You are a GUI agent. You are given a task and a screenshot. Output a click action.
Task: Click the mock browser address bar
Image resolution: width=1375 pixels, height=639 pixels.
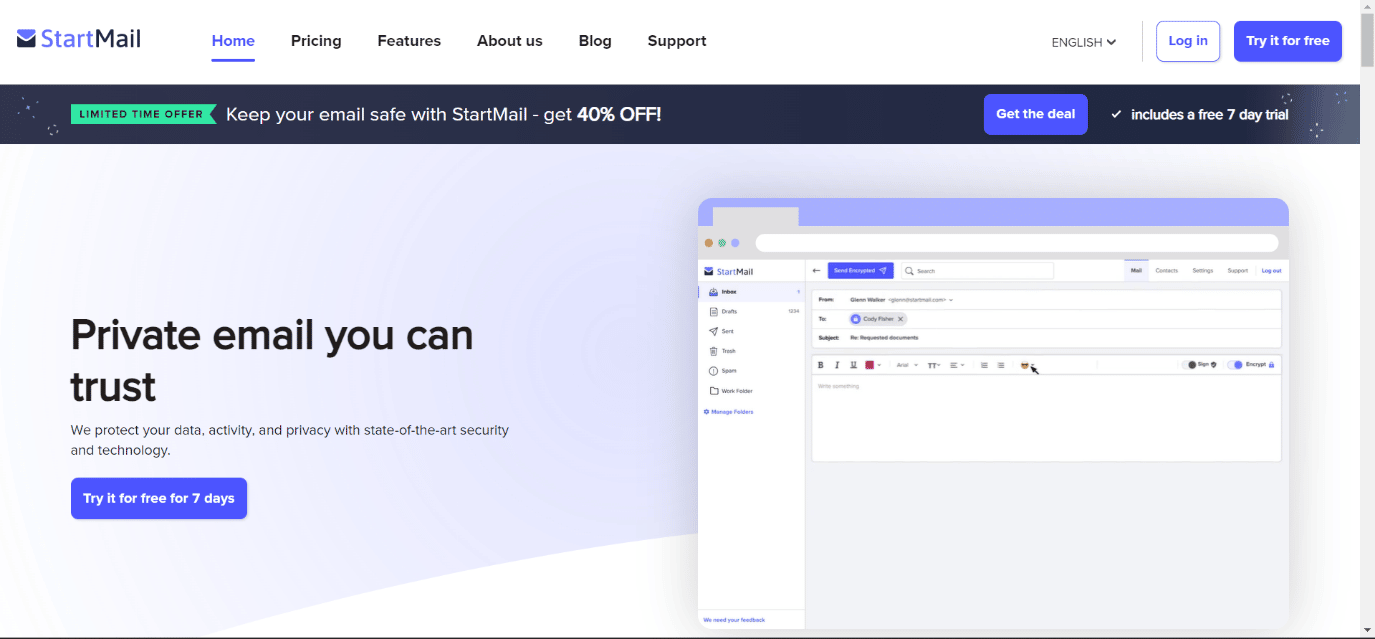pos(1016,243)
